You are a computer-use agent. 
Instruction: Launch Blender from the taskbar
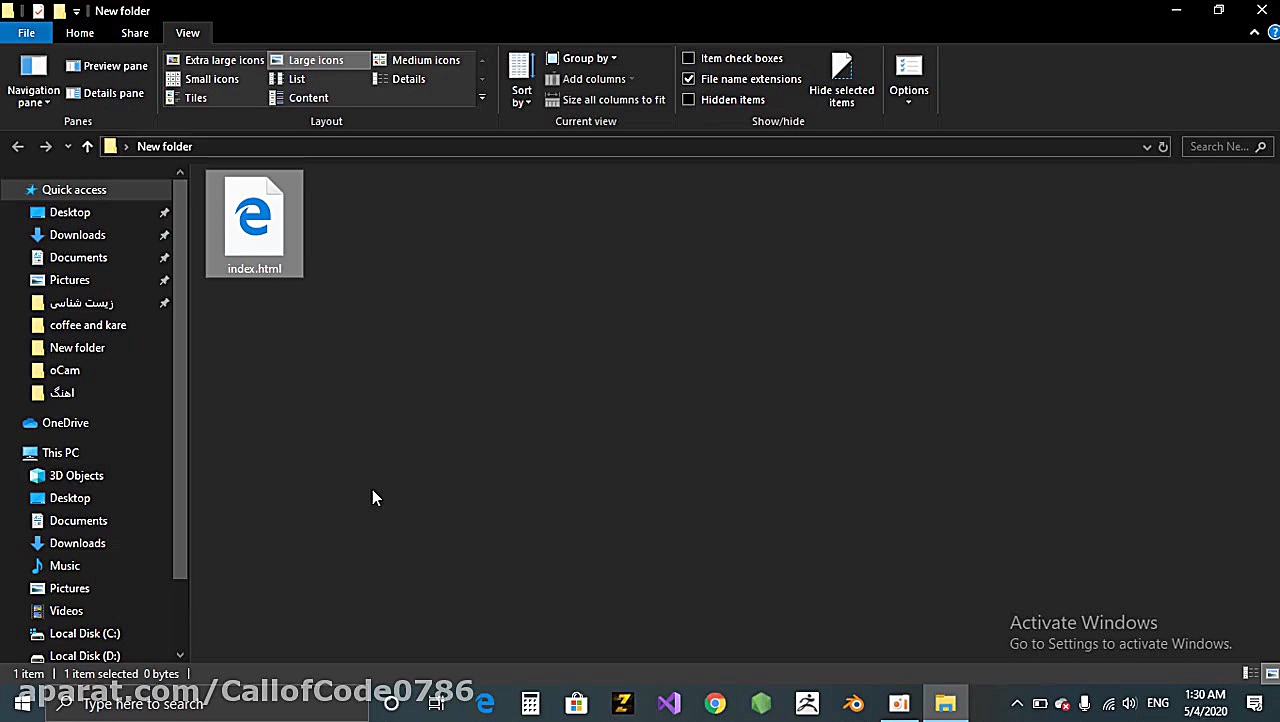(x=853, y=704)
